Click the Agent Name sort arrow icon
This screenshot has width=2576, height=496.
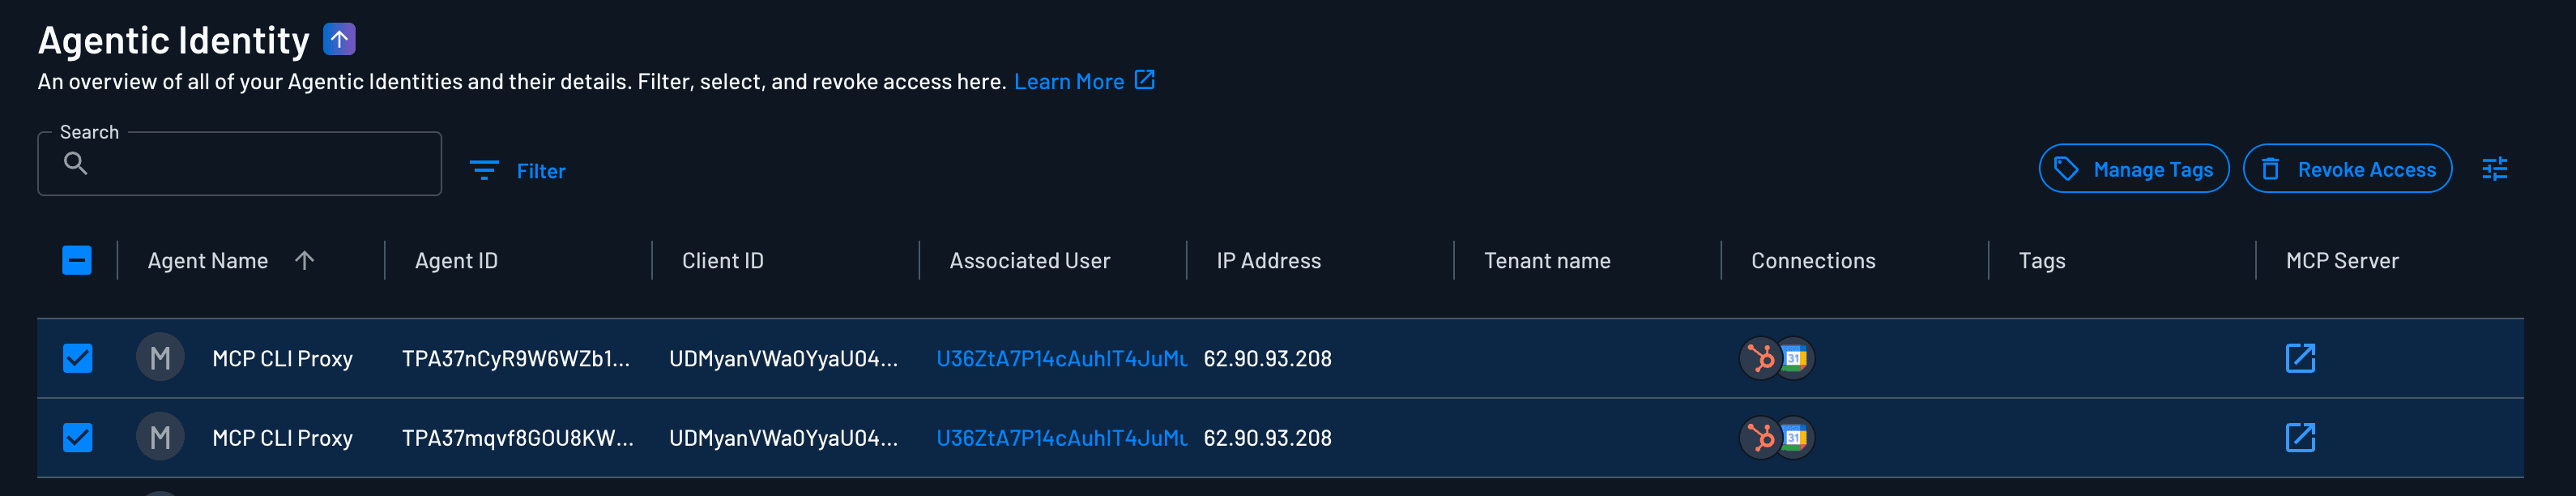305,261
